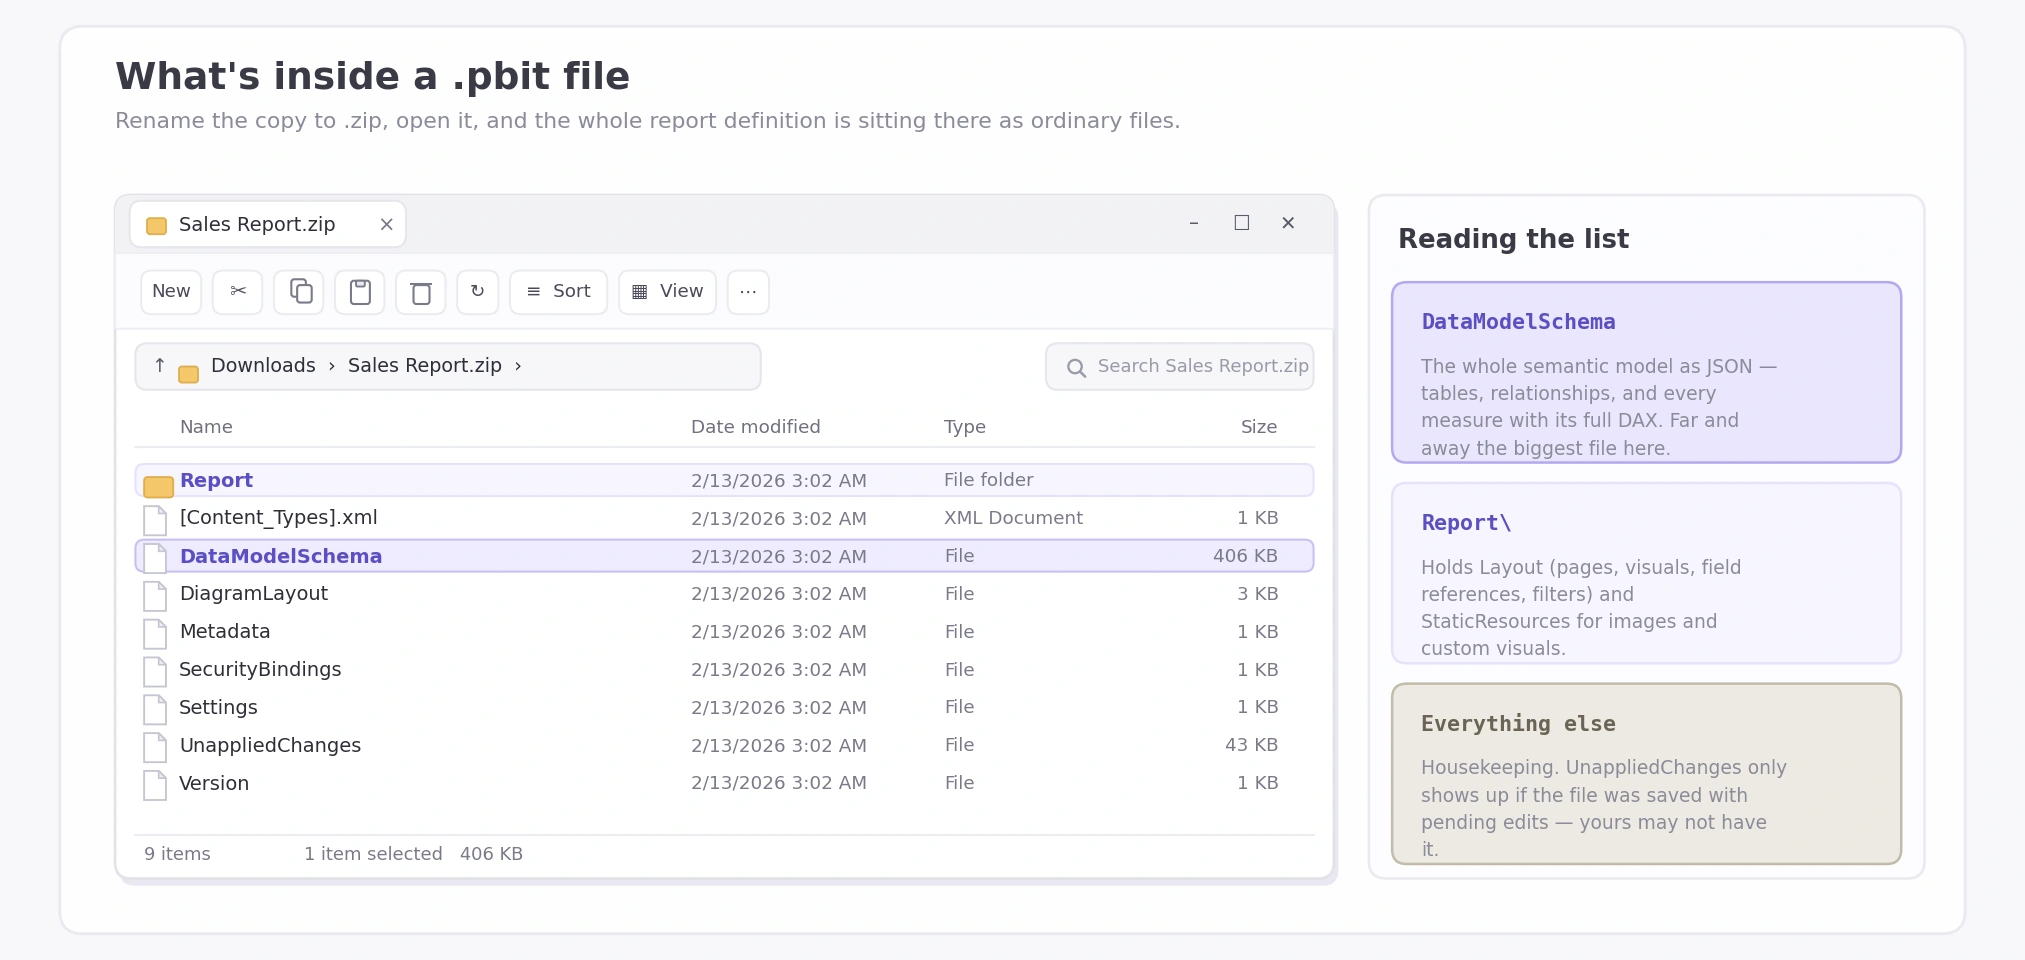Click the File folder type cell
Screen dimensions: 2025x960
click(x=989, y=480)
